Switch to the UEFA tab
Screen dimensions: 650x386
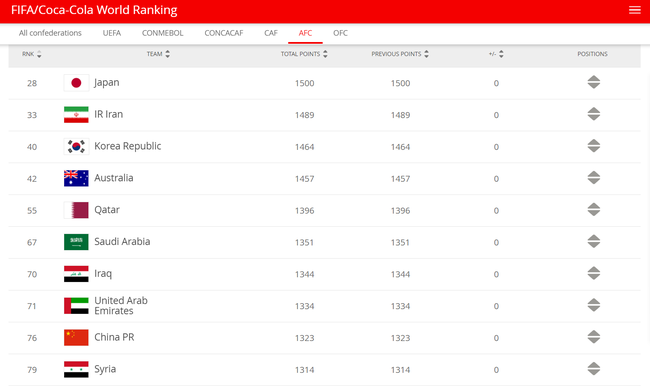pos(112,33)
